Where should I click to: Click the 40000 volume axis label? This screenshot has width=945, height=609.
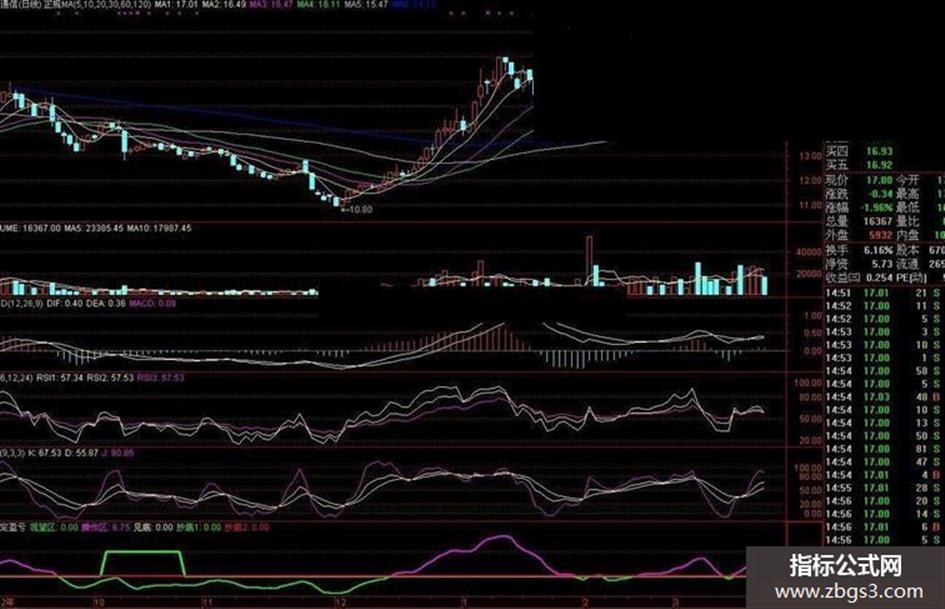tap(809, 252)
